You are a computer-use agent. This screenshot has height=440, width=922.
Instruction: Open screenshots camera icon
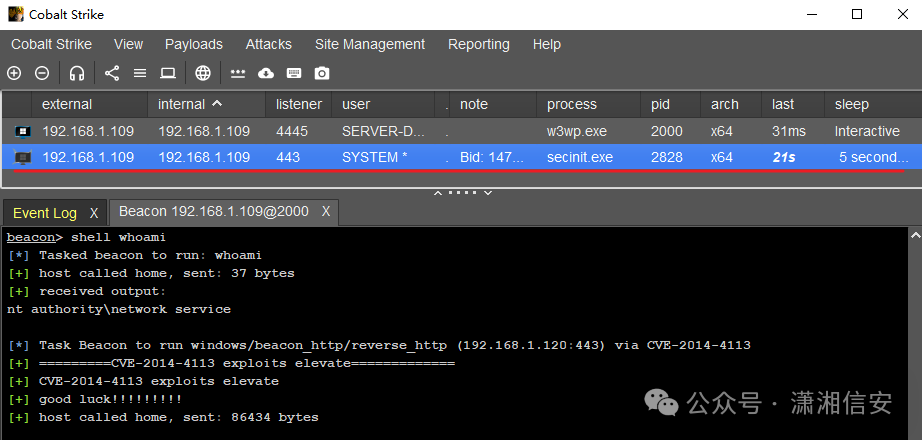point(322,73)
